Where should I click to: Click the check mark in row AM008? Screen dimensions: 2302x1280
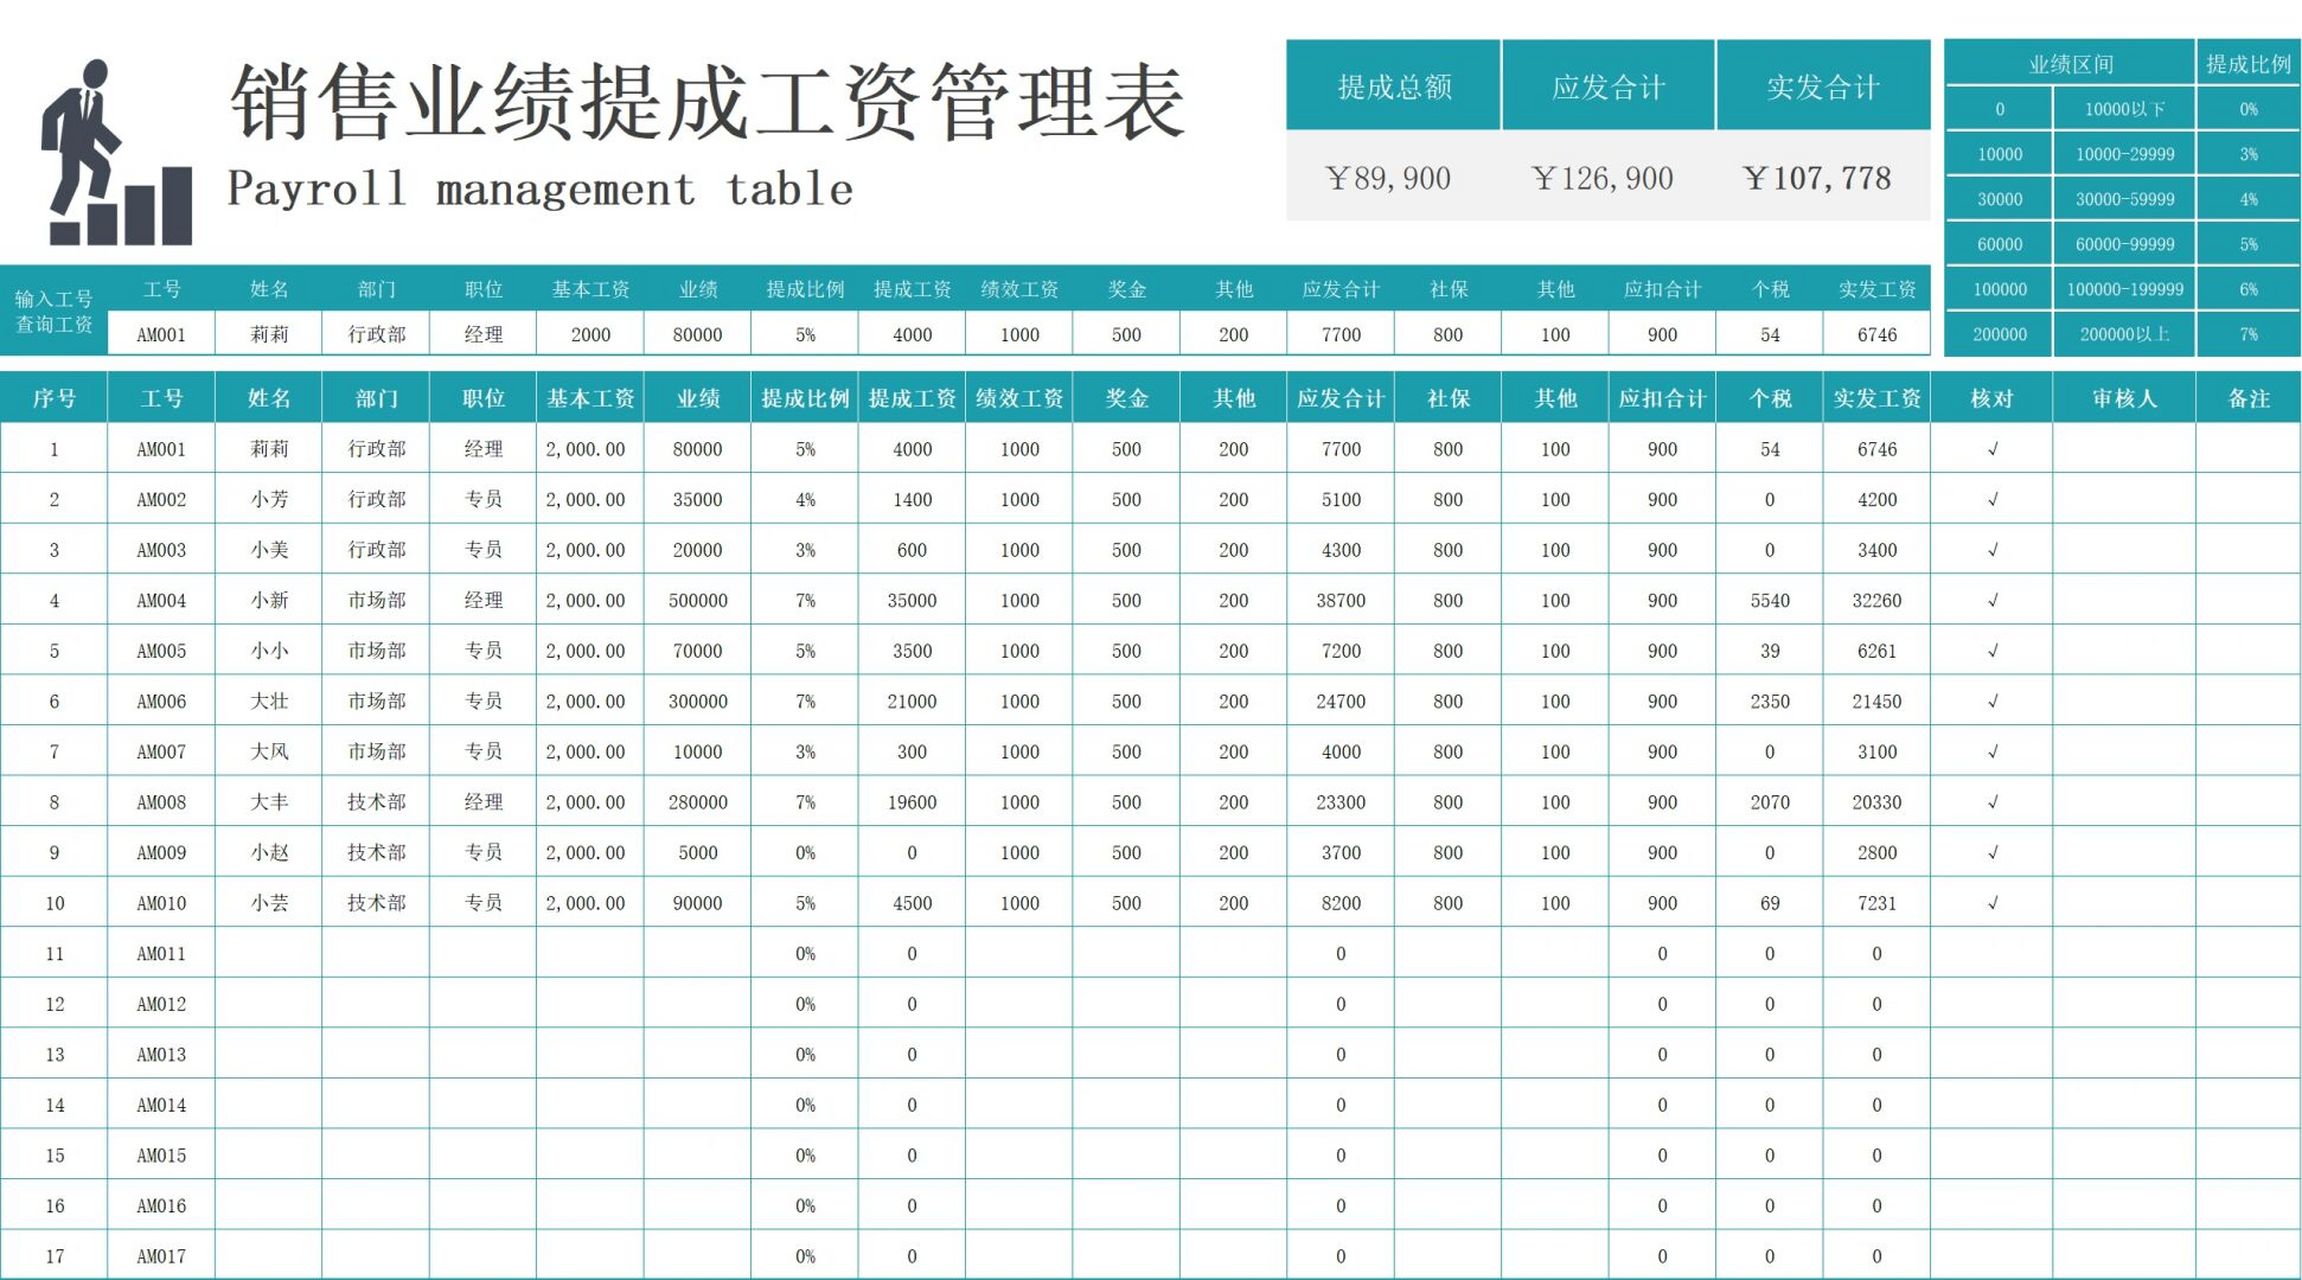(1992, 802)
